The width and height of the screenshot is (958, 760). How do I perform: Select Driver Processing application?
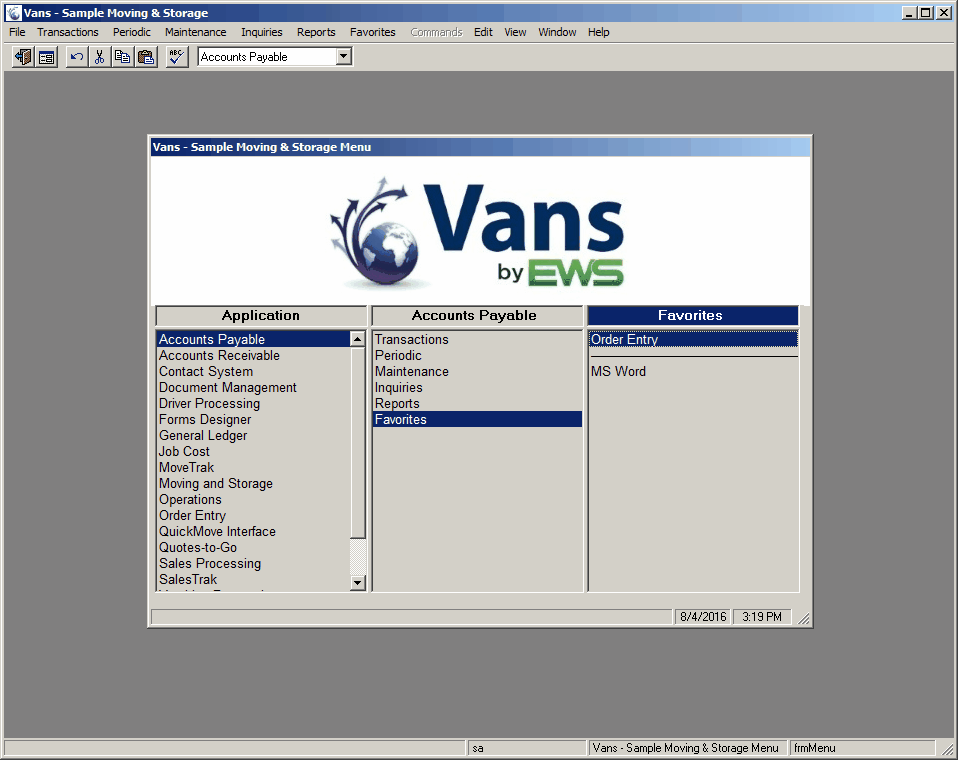pos(254,403)
